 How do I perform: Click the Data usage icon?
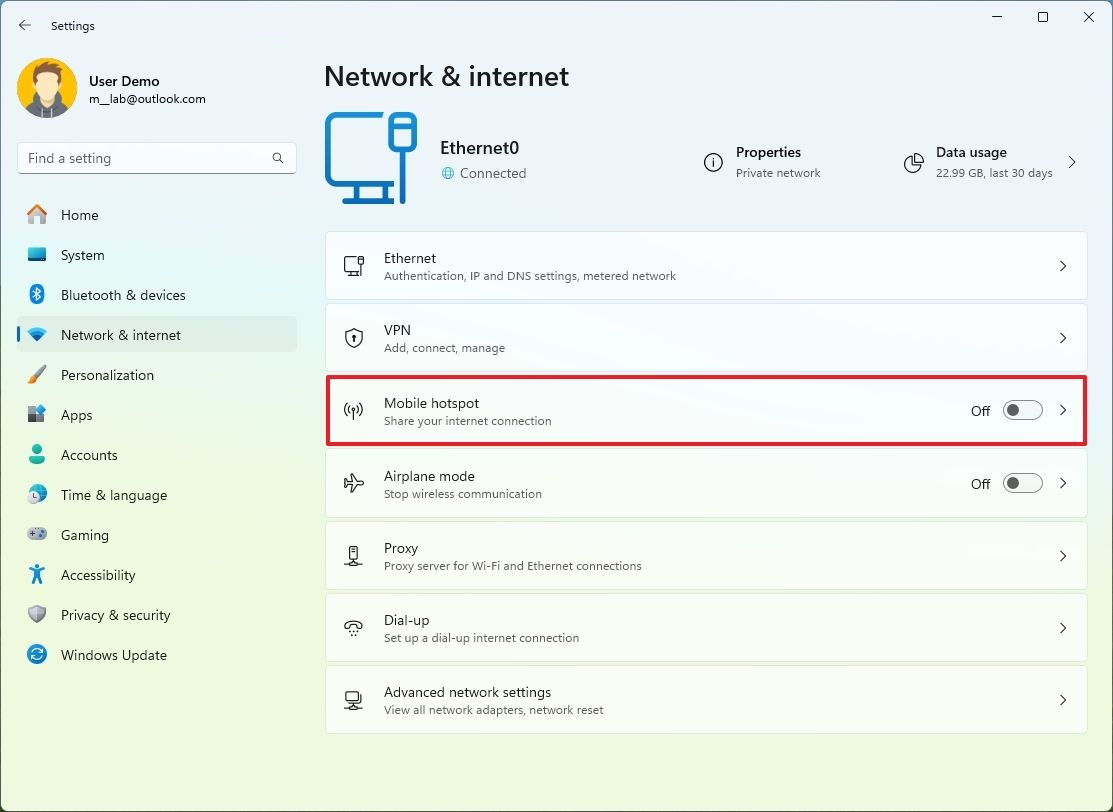(x=913, y=162)
